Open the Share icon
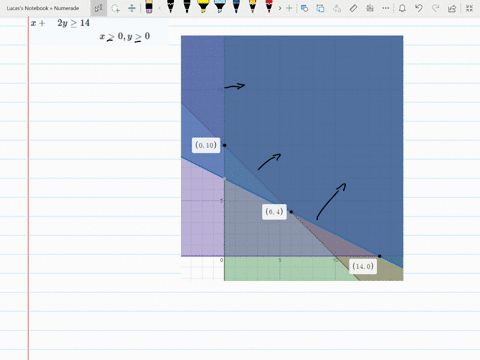The width and height of the screenshot is (480, 360). tap(452, 8)
